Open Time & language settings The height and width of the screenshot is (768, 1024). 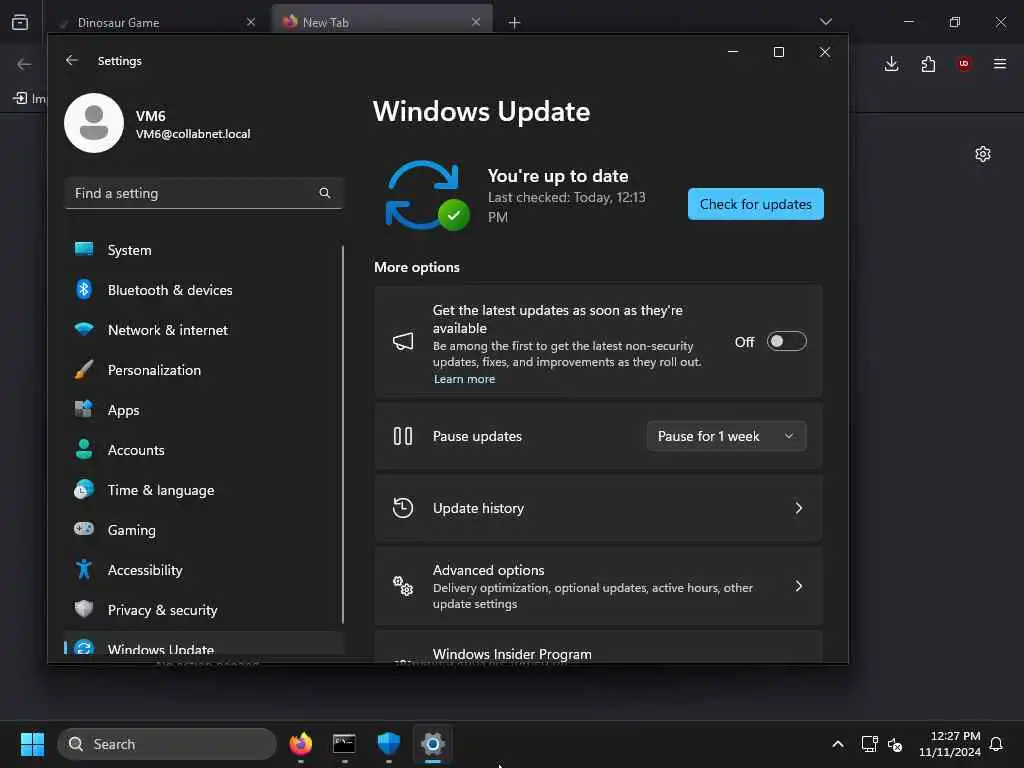click(x=204, y=490)
